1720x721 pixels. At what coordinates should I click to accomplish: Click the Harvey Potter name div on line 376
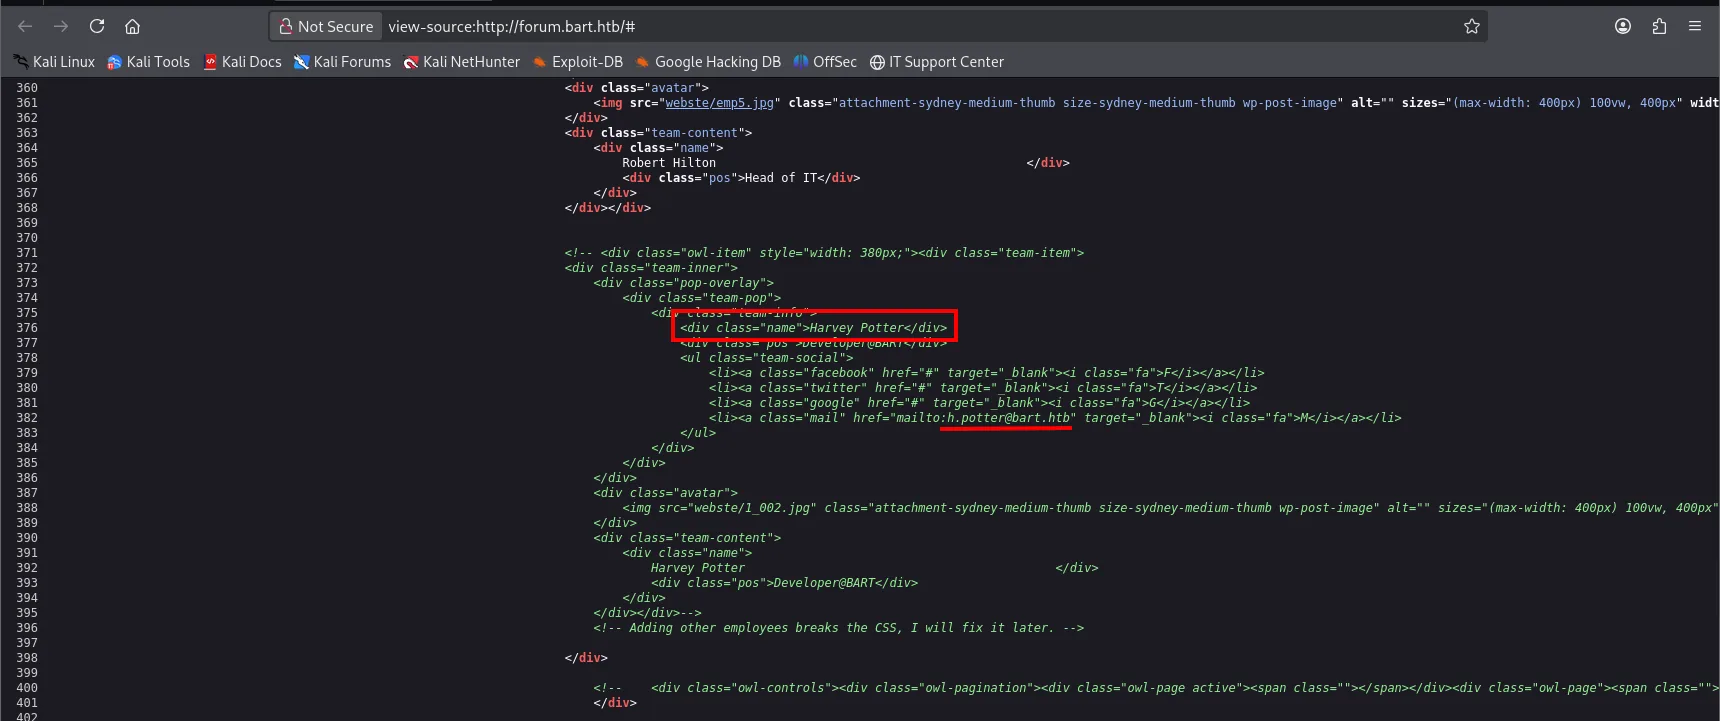814,328
